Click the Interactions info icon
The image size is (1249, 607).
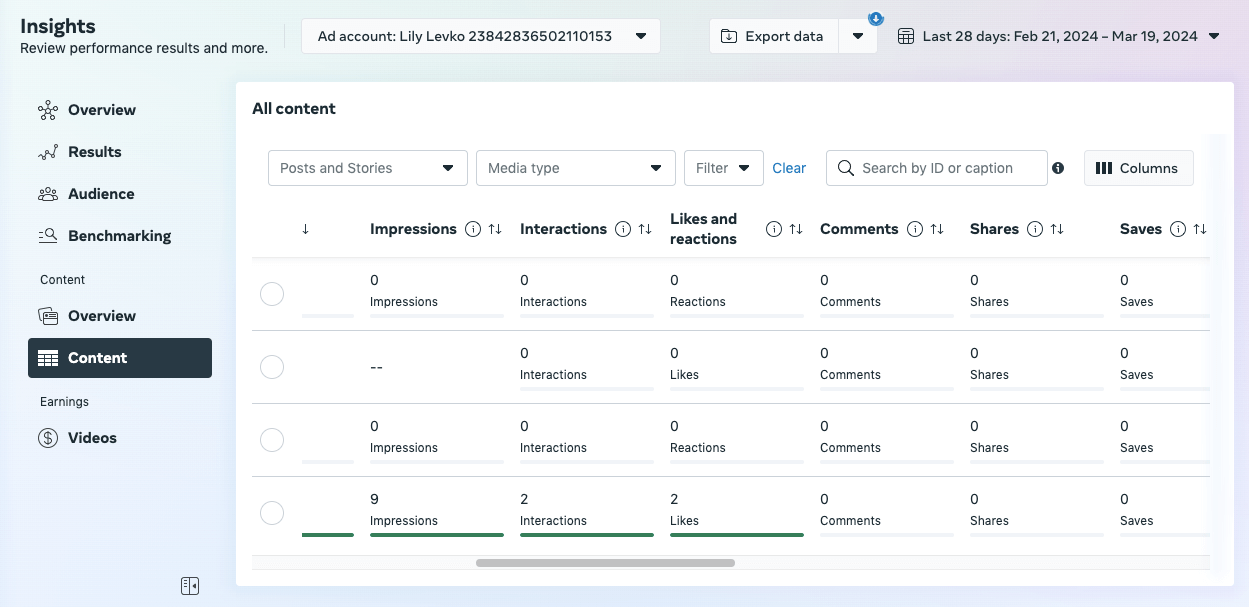tap(623, 229)
